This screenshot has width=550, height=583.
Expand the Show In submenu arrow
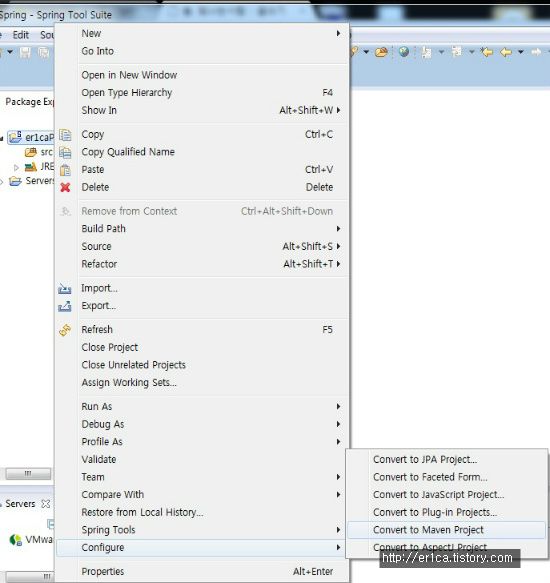(338, 110)
